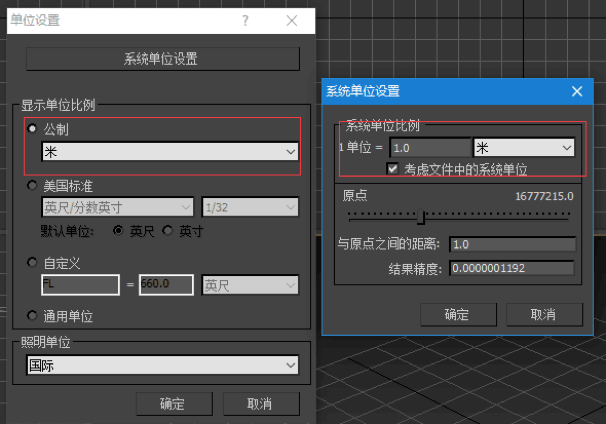Open the 英尺/分数英寸 dropdown
The image size is (606, 424).
coord(118,207)
